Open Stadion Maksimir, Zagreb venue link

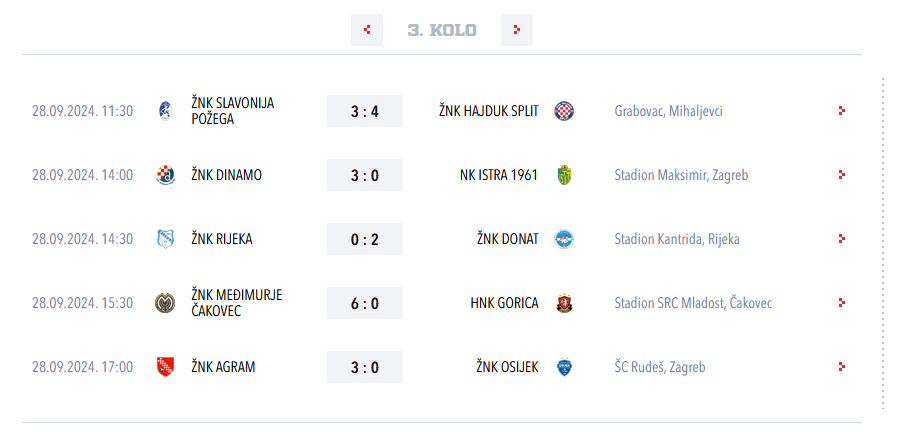pyautogui.click(x=681, y=175)
